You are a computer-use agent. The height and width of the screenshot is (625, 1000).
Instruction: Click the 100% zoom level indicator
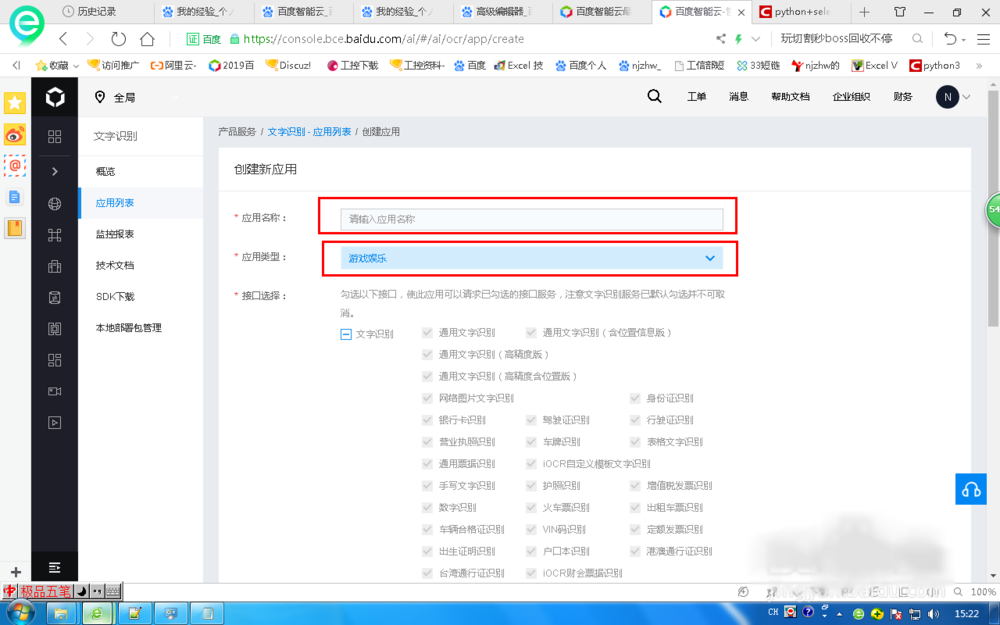coord(983,592)
